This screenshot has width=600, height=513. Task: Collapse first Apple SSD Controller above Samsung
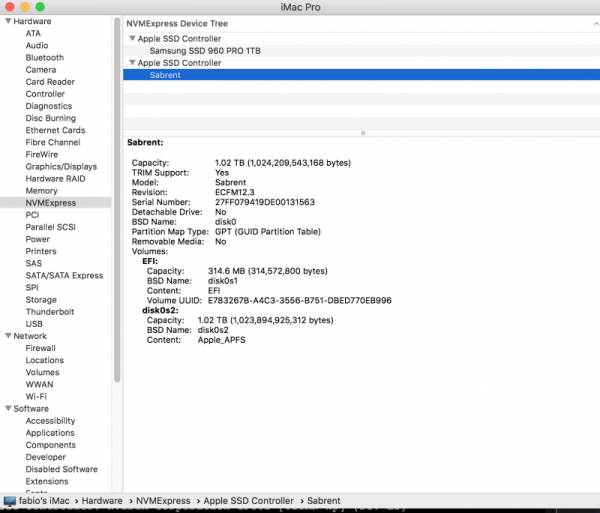132,38
